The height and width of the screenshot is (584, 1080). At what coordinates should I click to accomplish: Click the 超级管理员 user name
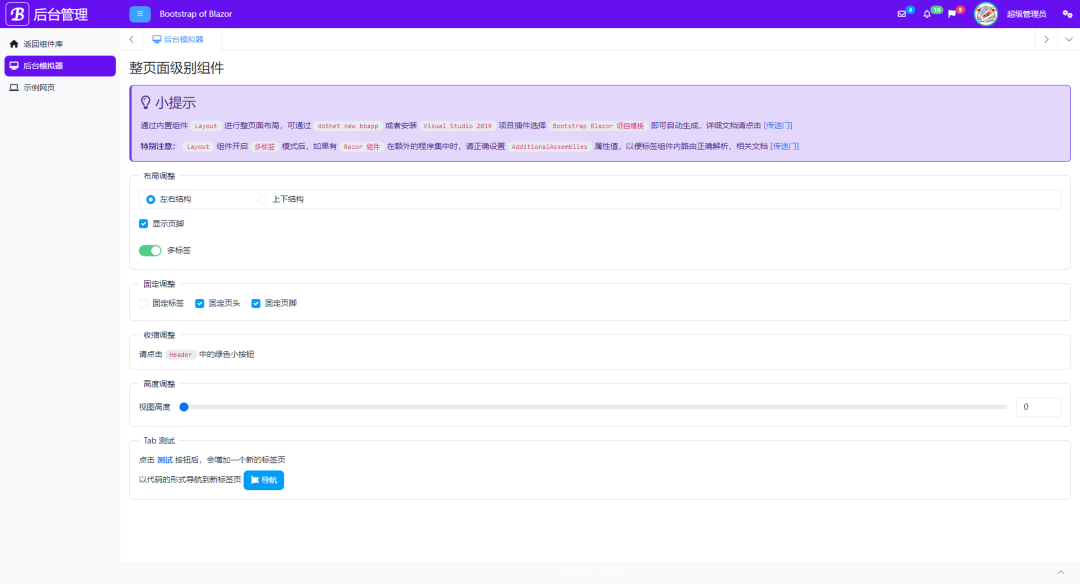[1026, 14]
